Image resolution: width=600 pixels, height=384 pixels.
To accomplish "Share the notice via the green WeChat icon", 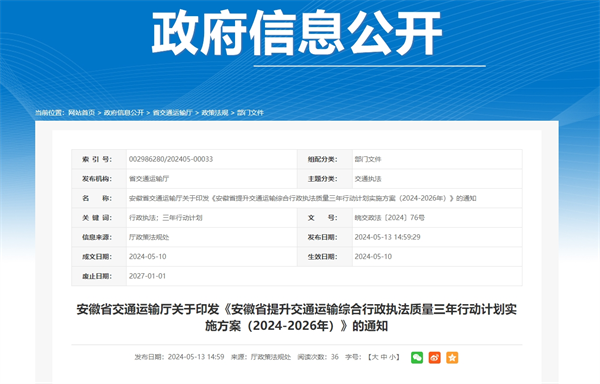I will 417,357.
